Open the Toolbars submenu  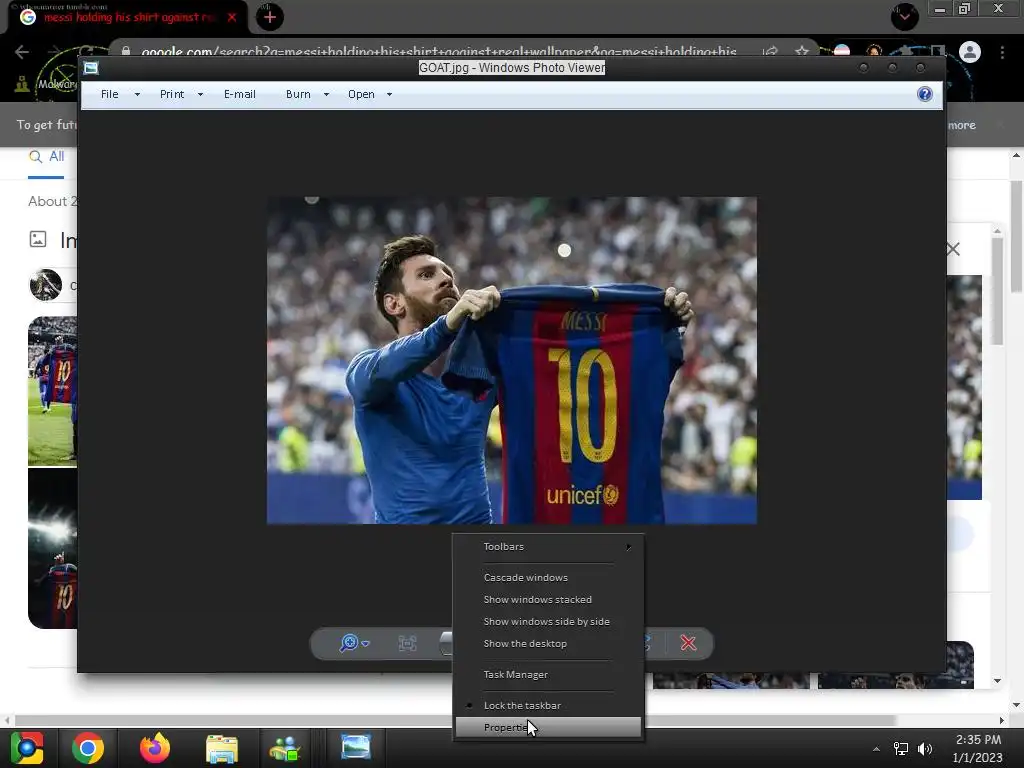[549, 547]
